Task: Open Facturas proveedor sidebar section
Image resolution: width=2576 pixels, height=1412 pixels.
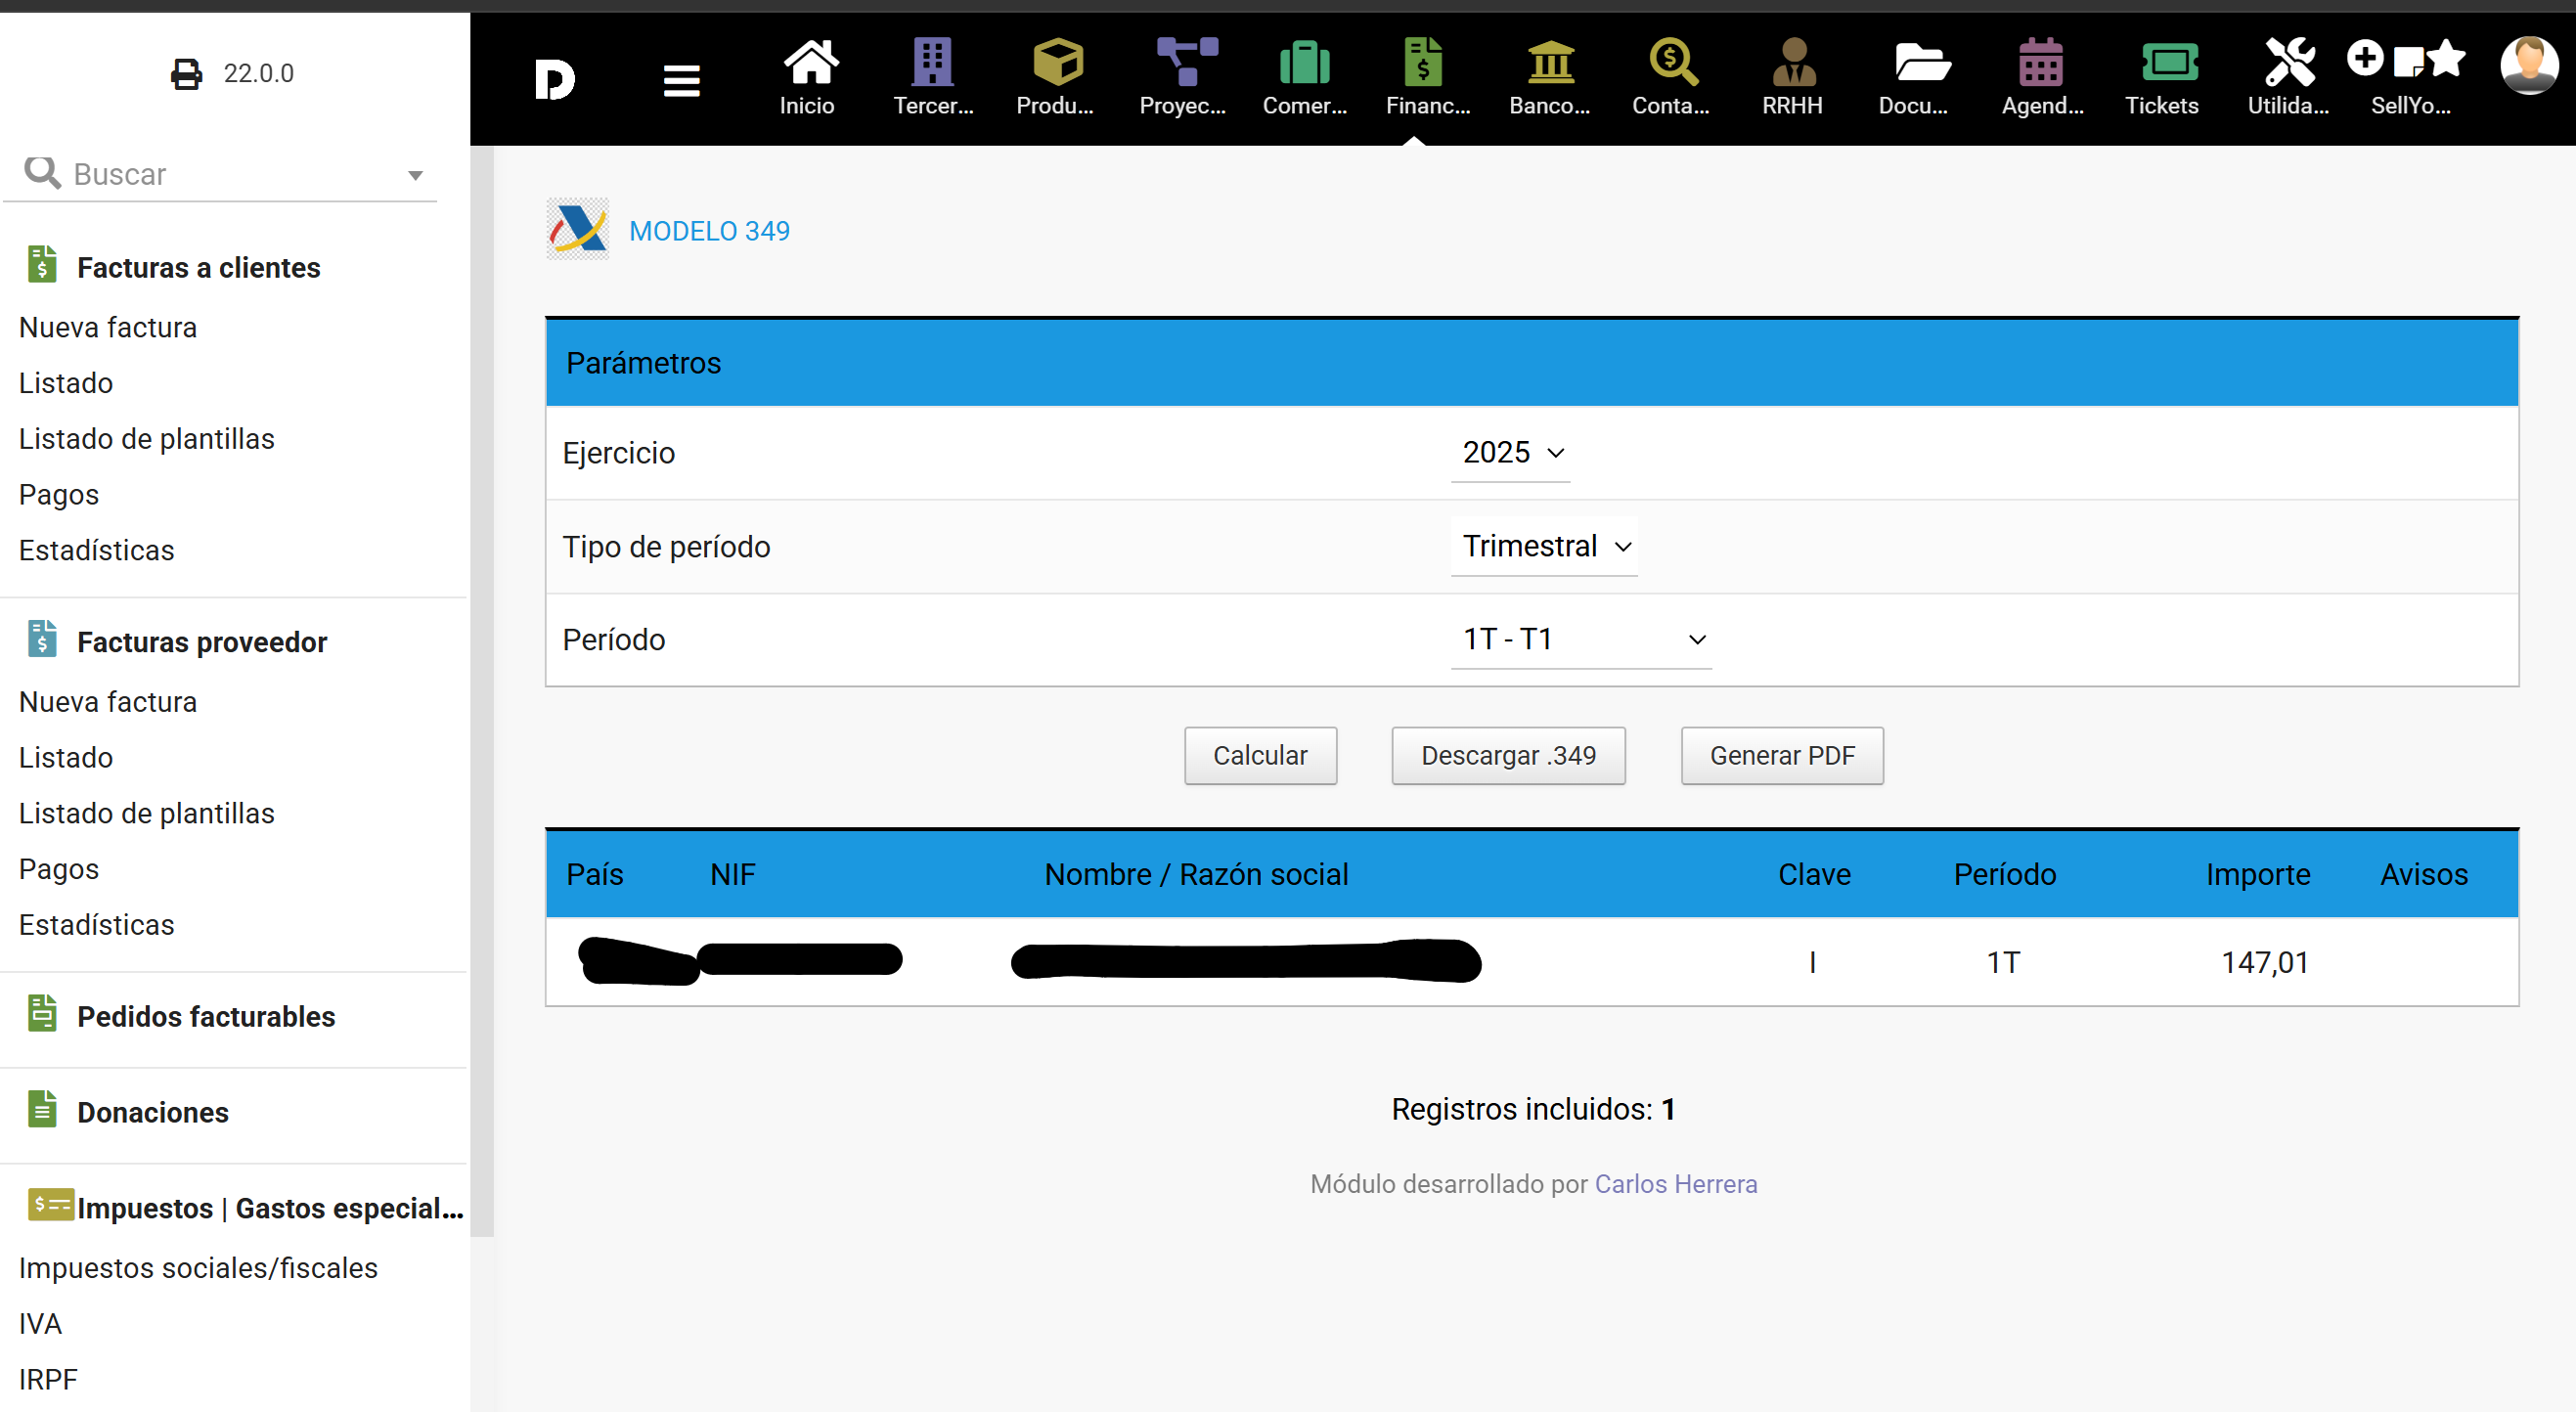Action: coord(202,642)
